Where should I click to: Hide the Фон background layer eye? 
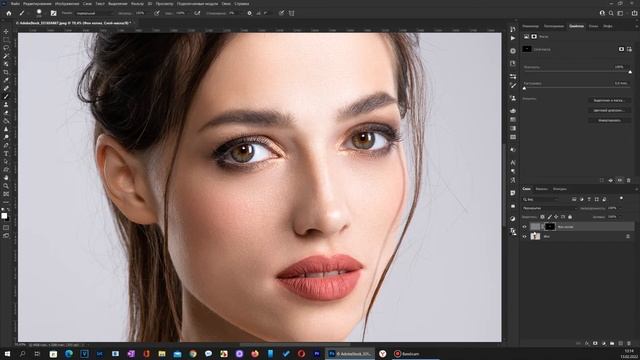coord(524,236)
